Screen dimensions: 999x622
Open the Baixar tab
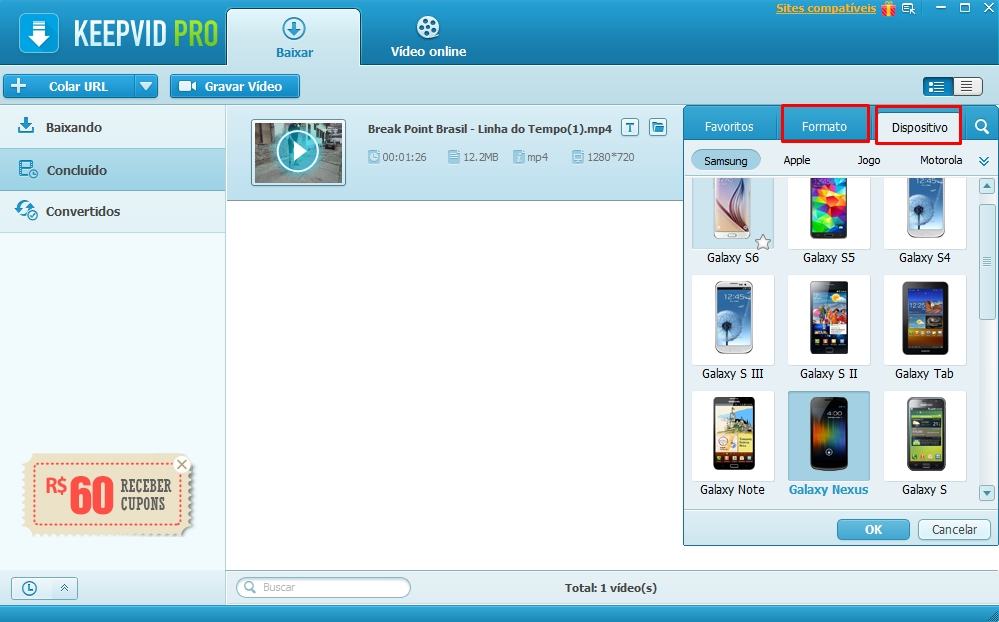point(294,37)
